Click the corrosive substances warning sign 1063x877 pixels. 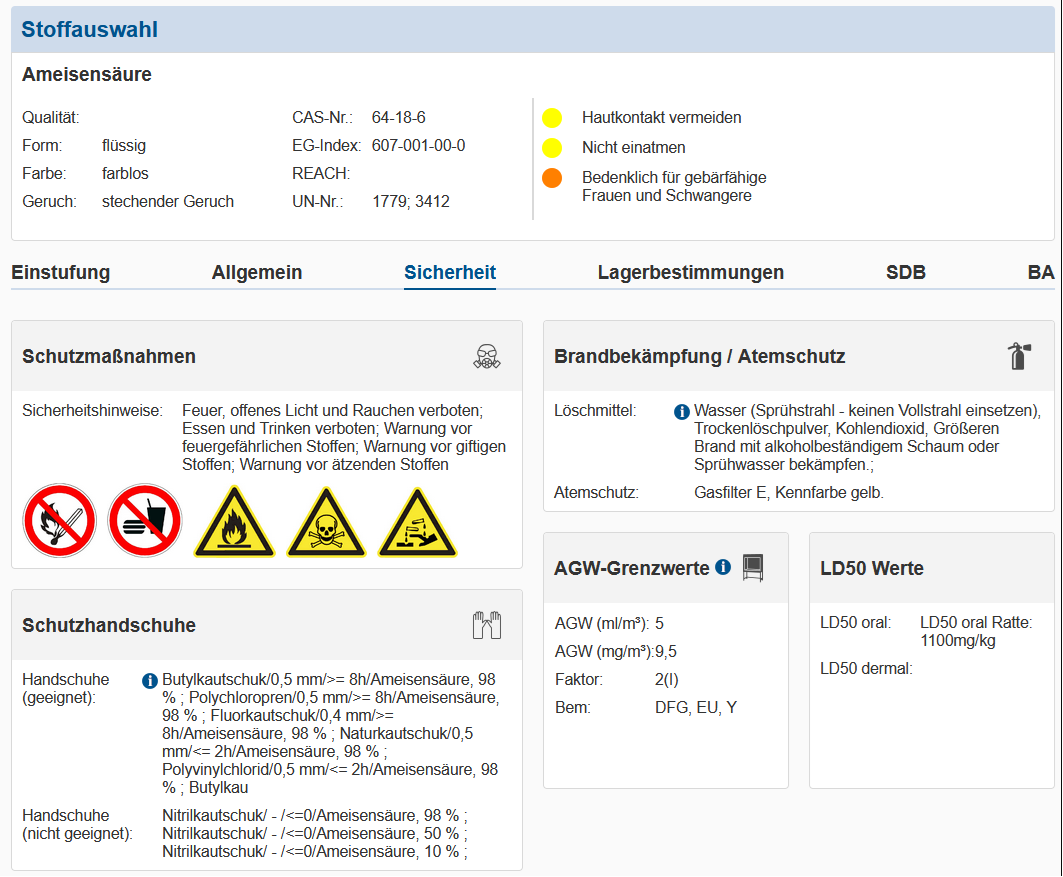tap(418, 523)
